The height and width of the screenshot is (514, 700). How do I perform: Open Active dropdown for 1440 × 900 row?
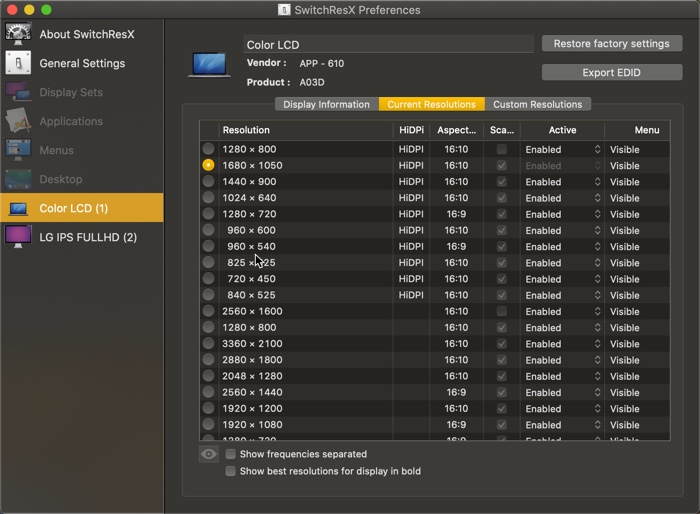[562, 182]
